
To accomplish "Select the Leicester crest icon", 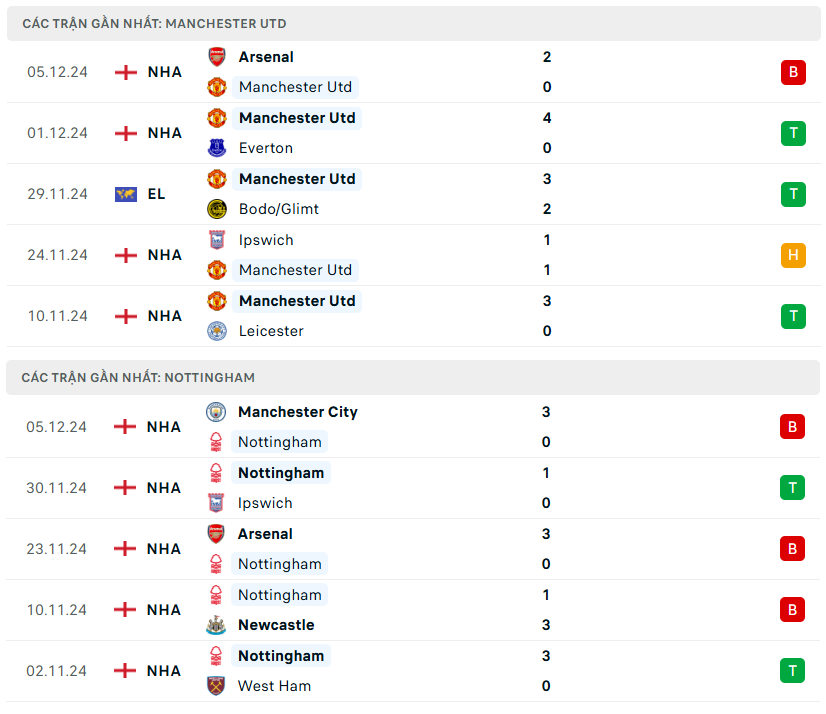I will 216,331.
